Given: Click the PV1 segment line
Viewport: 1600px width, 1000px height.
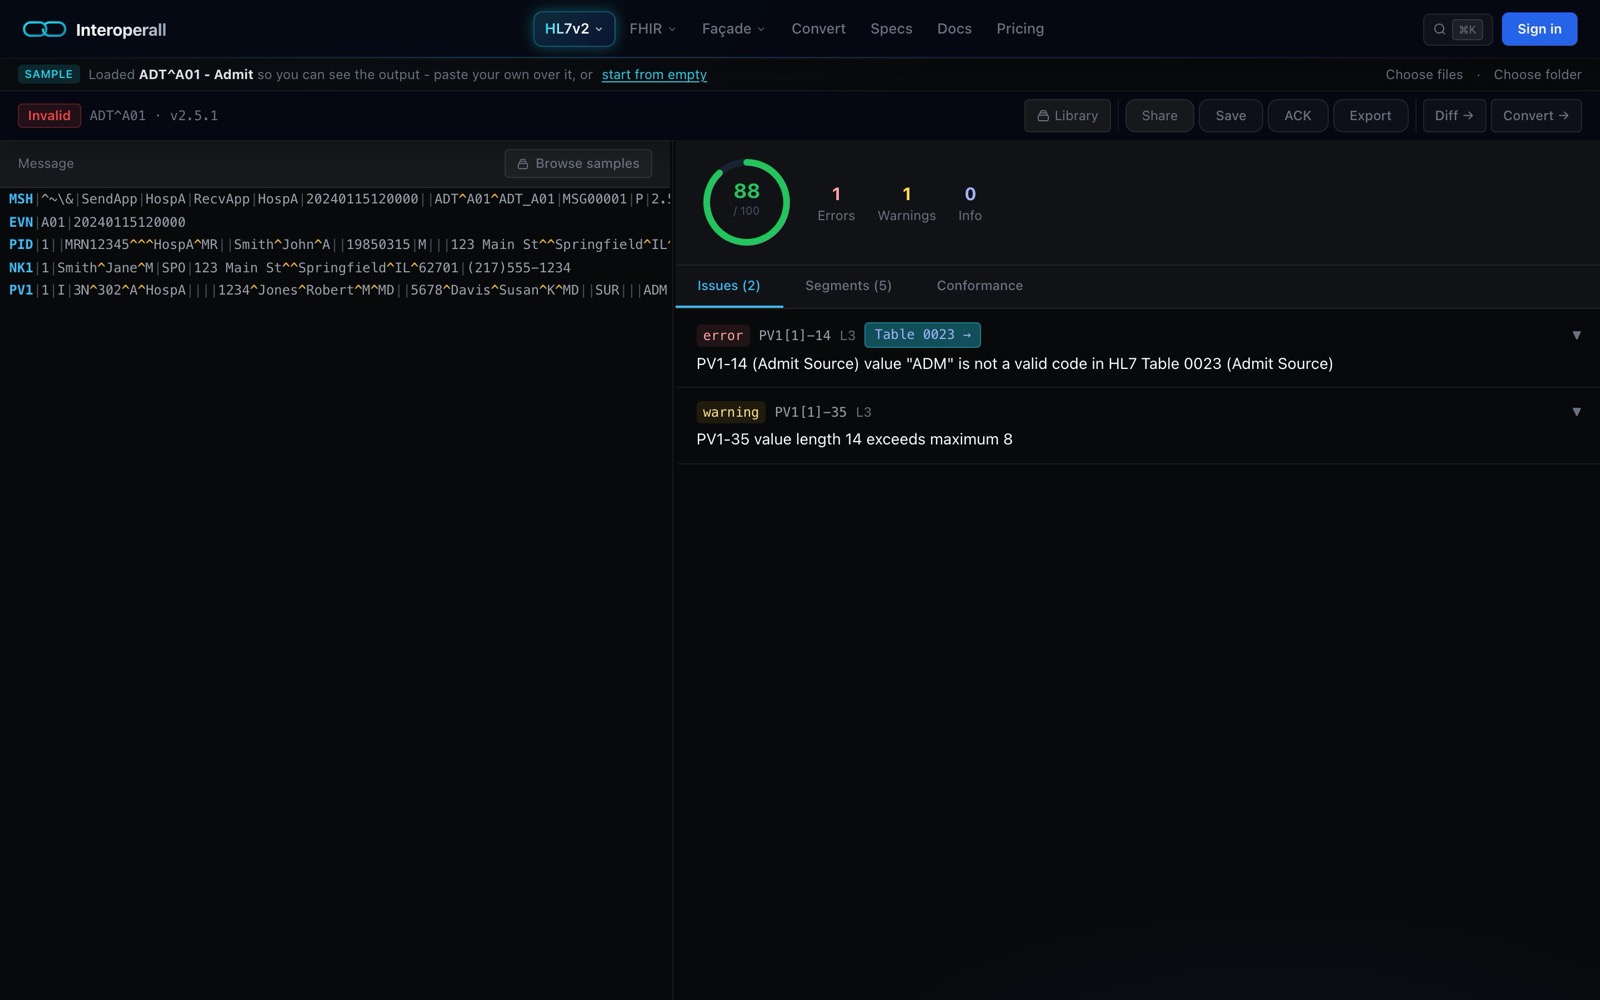Looking at the screenshot, I should (x=336, y=291).
